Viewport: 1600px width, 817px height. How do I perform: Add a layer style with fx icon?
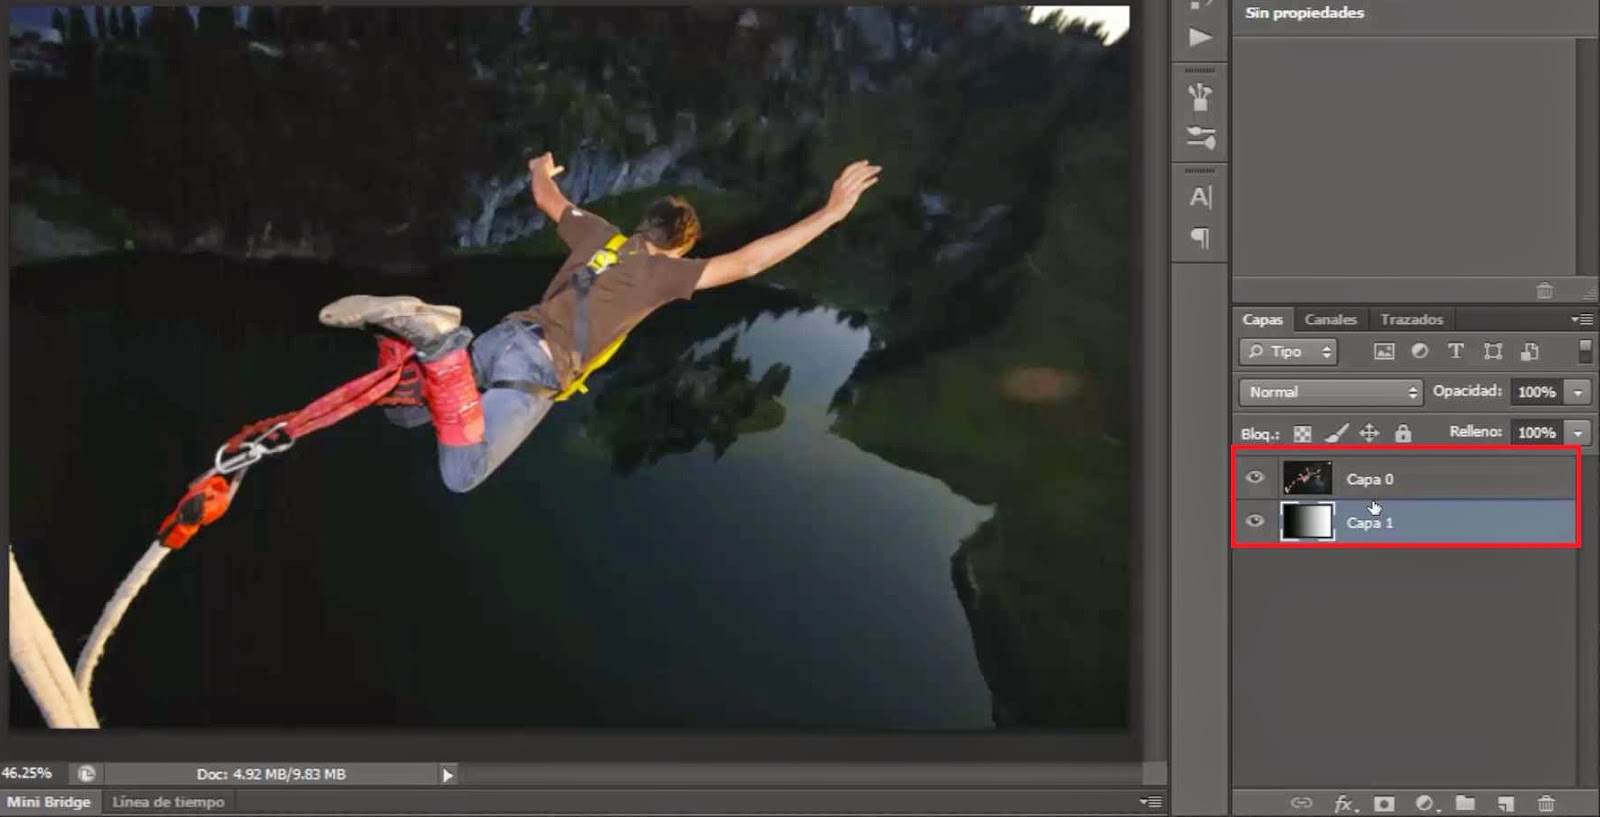pos(1344,803)
